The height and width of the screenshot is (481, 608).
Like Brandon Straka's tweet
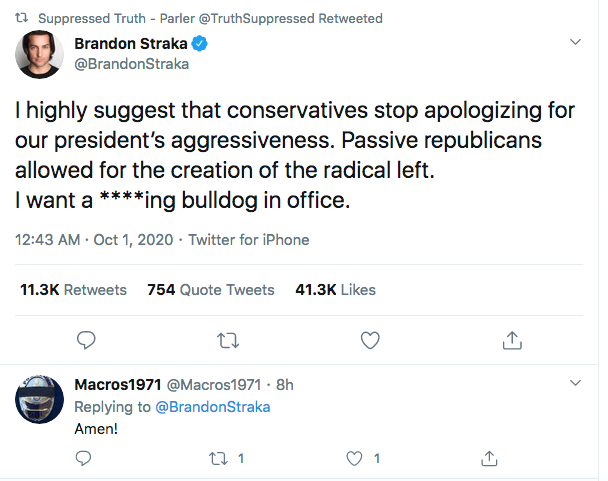370,340
